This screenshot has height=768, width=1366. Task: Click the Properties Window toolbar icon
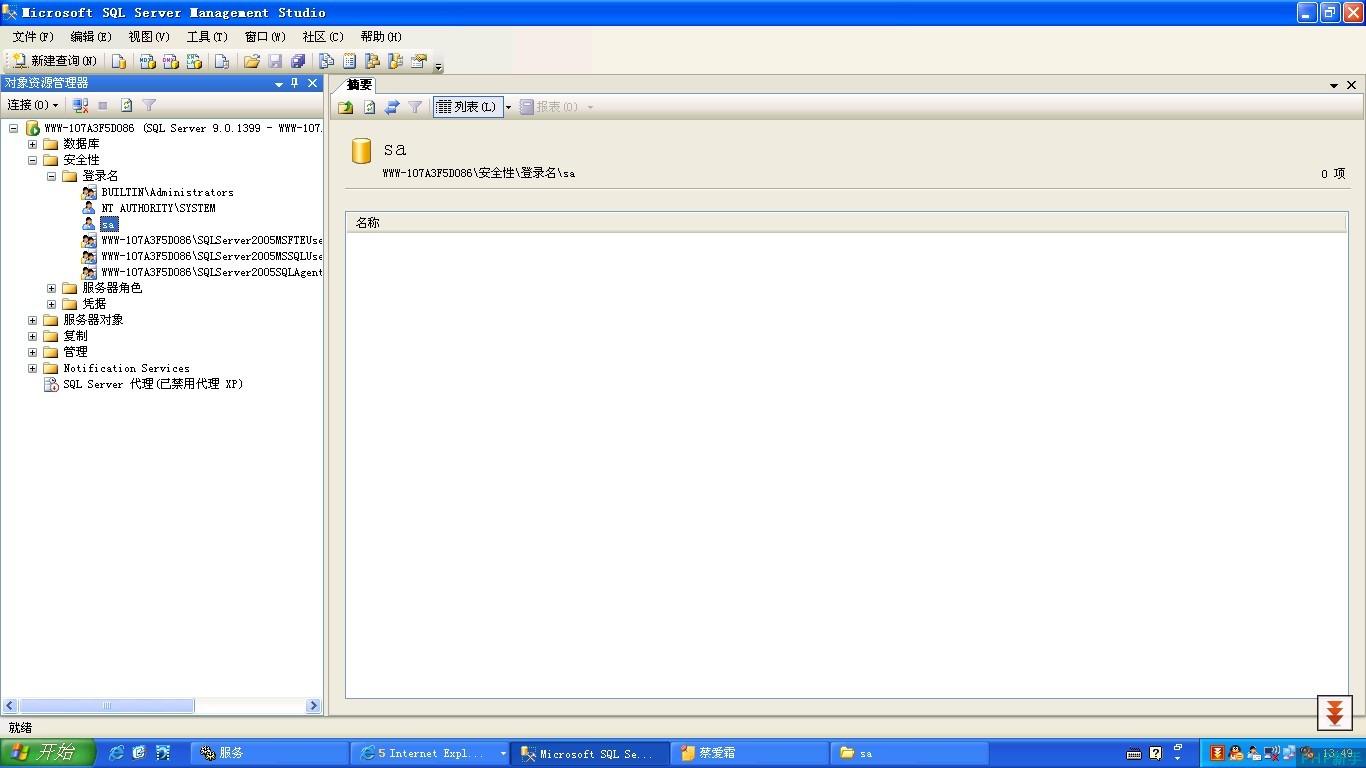click(x=419, y=61)
